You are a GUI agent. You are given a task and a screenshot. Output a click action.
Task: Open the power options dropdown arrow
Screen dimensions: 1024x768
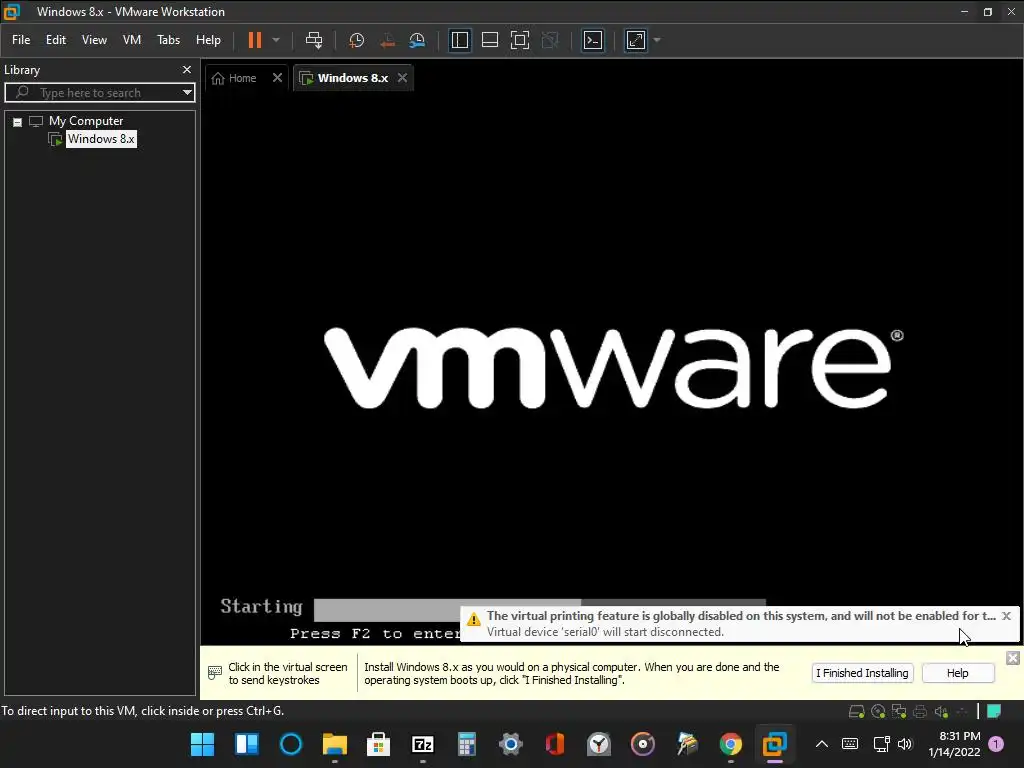click(x=276, y=40)
